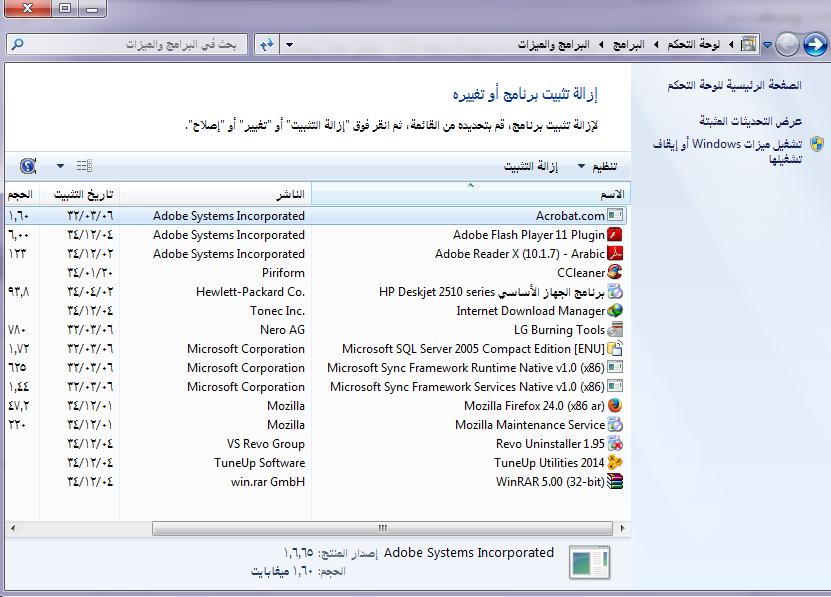Click the horizontal scrollbar right arrow
This screenshot has width=831, height=597.
[x=622, y=528]
